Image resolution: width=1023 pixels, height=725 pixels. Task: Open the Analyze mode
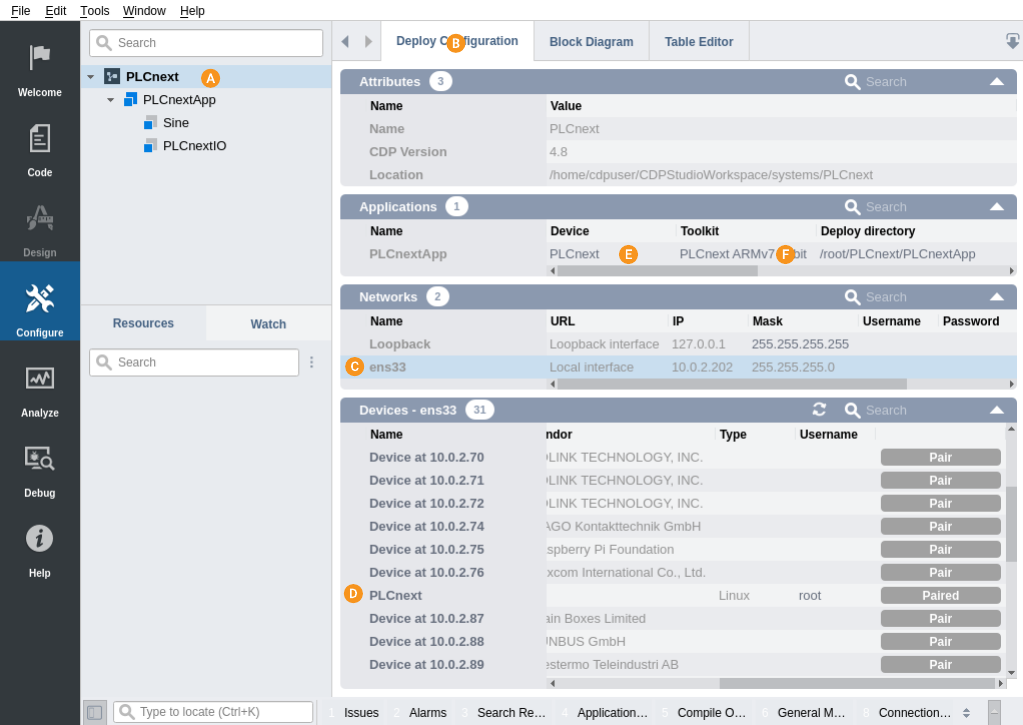(x=40, y=388)
